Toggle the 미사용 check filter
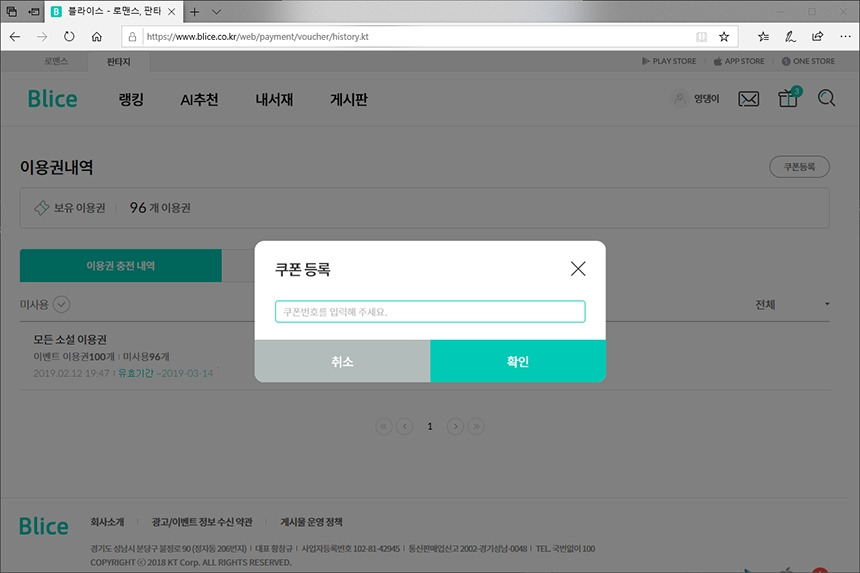Viewport: 860px width, 573px height. (x=61, y=304)
